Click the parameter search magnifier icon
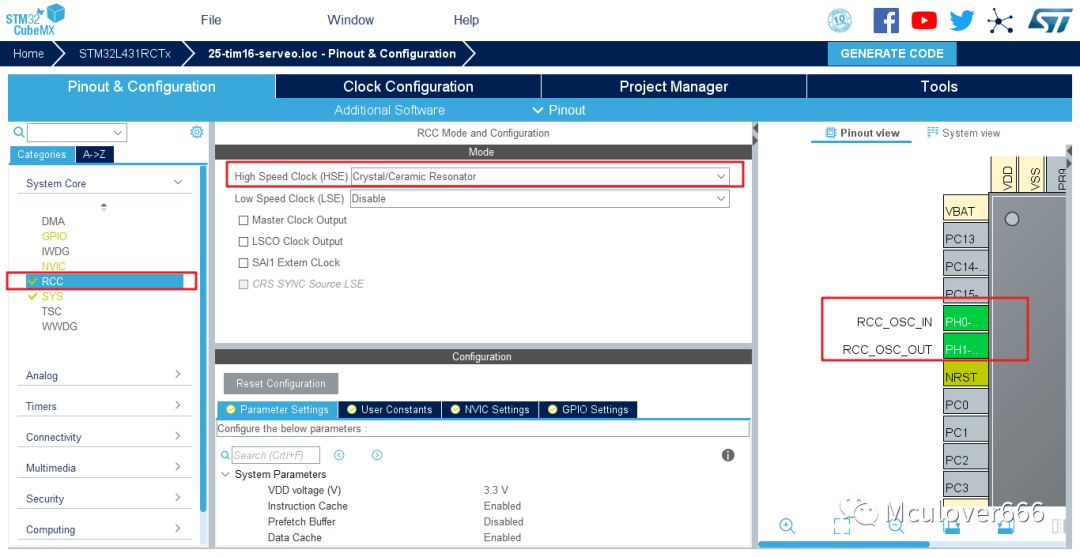 pos(225,455)
